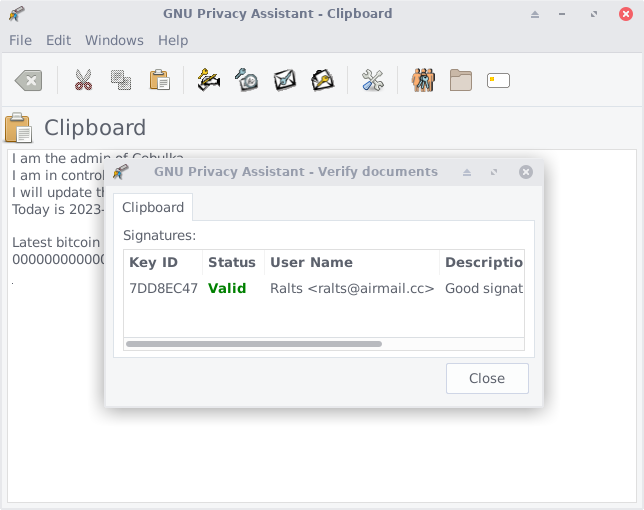Click the signatures list horizontal scrollbar
644x510 pixels.
coord(254,343)
